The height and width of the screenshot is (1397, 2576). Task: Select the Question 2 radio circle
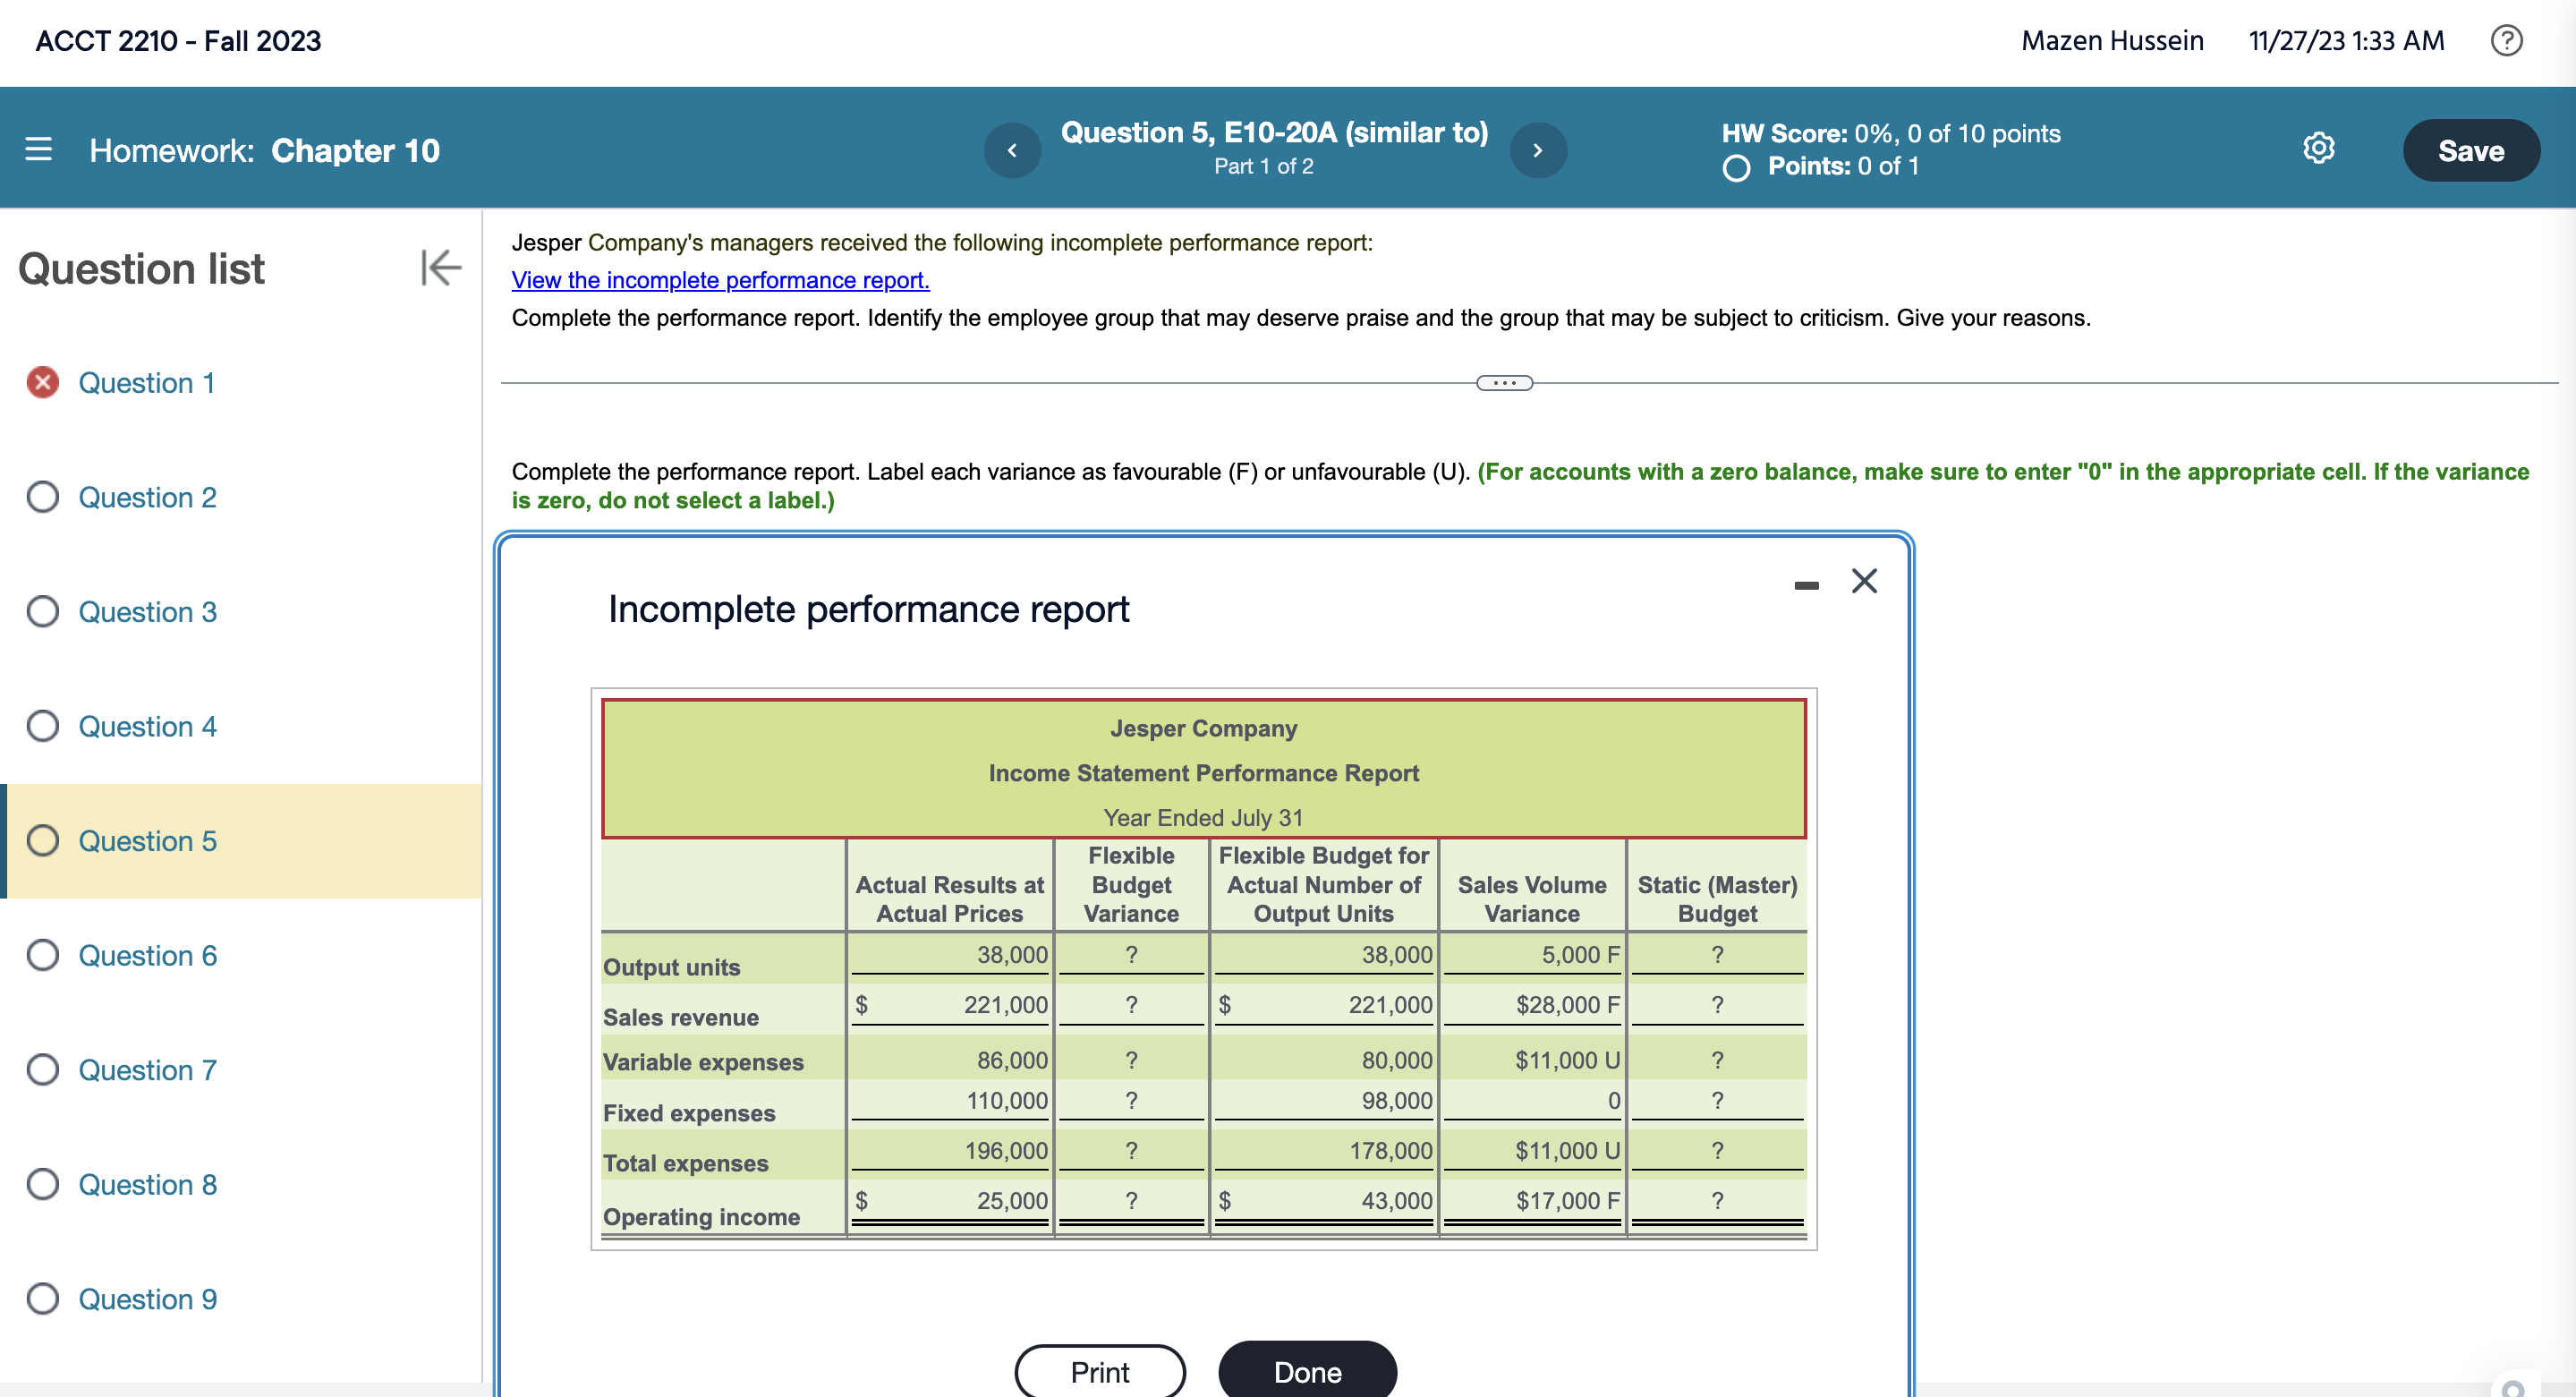(x=42, y=497)
